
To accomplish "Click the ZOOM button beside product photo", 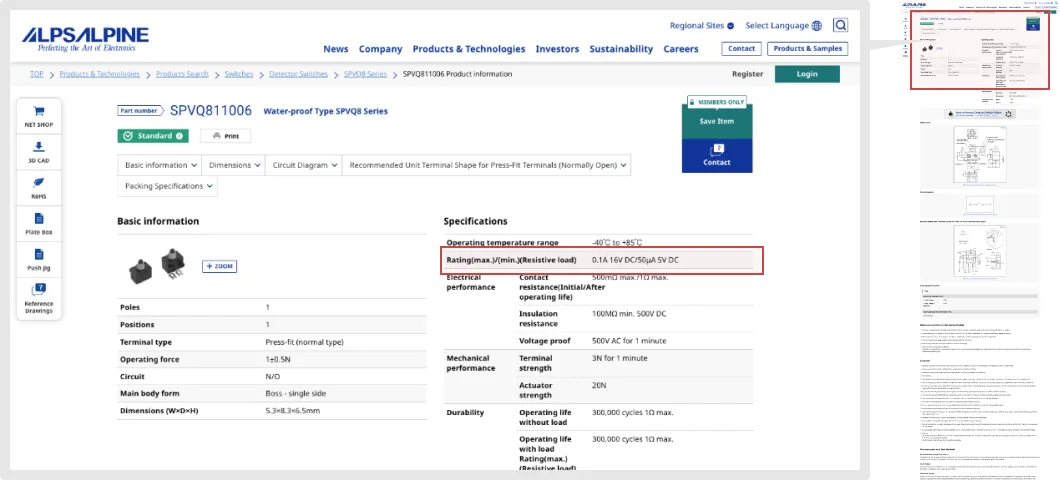I will pyautogui.click(x=220, y=266).
